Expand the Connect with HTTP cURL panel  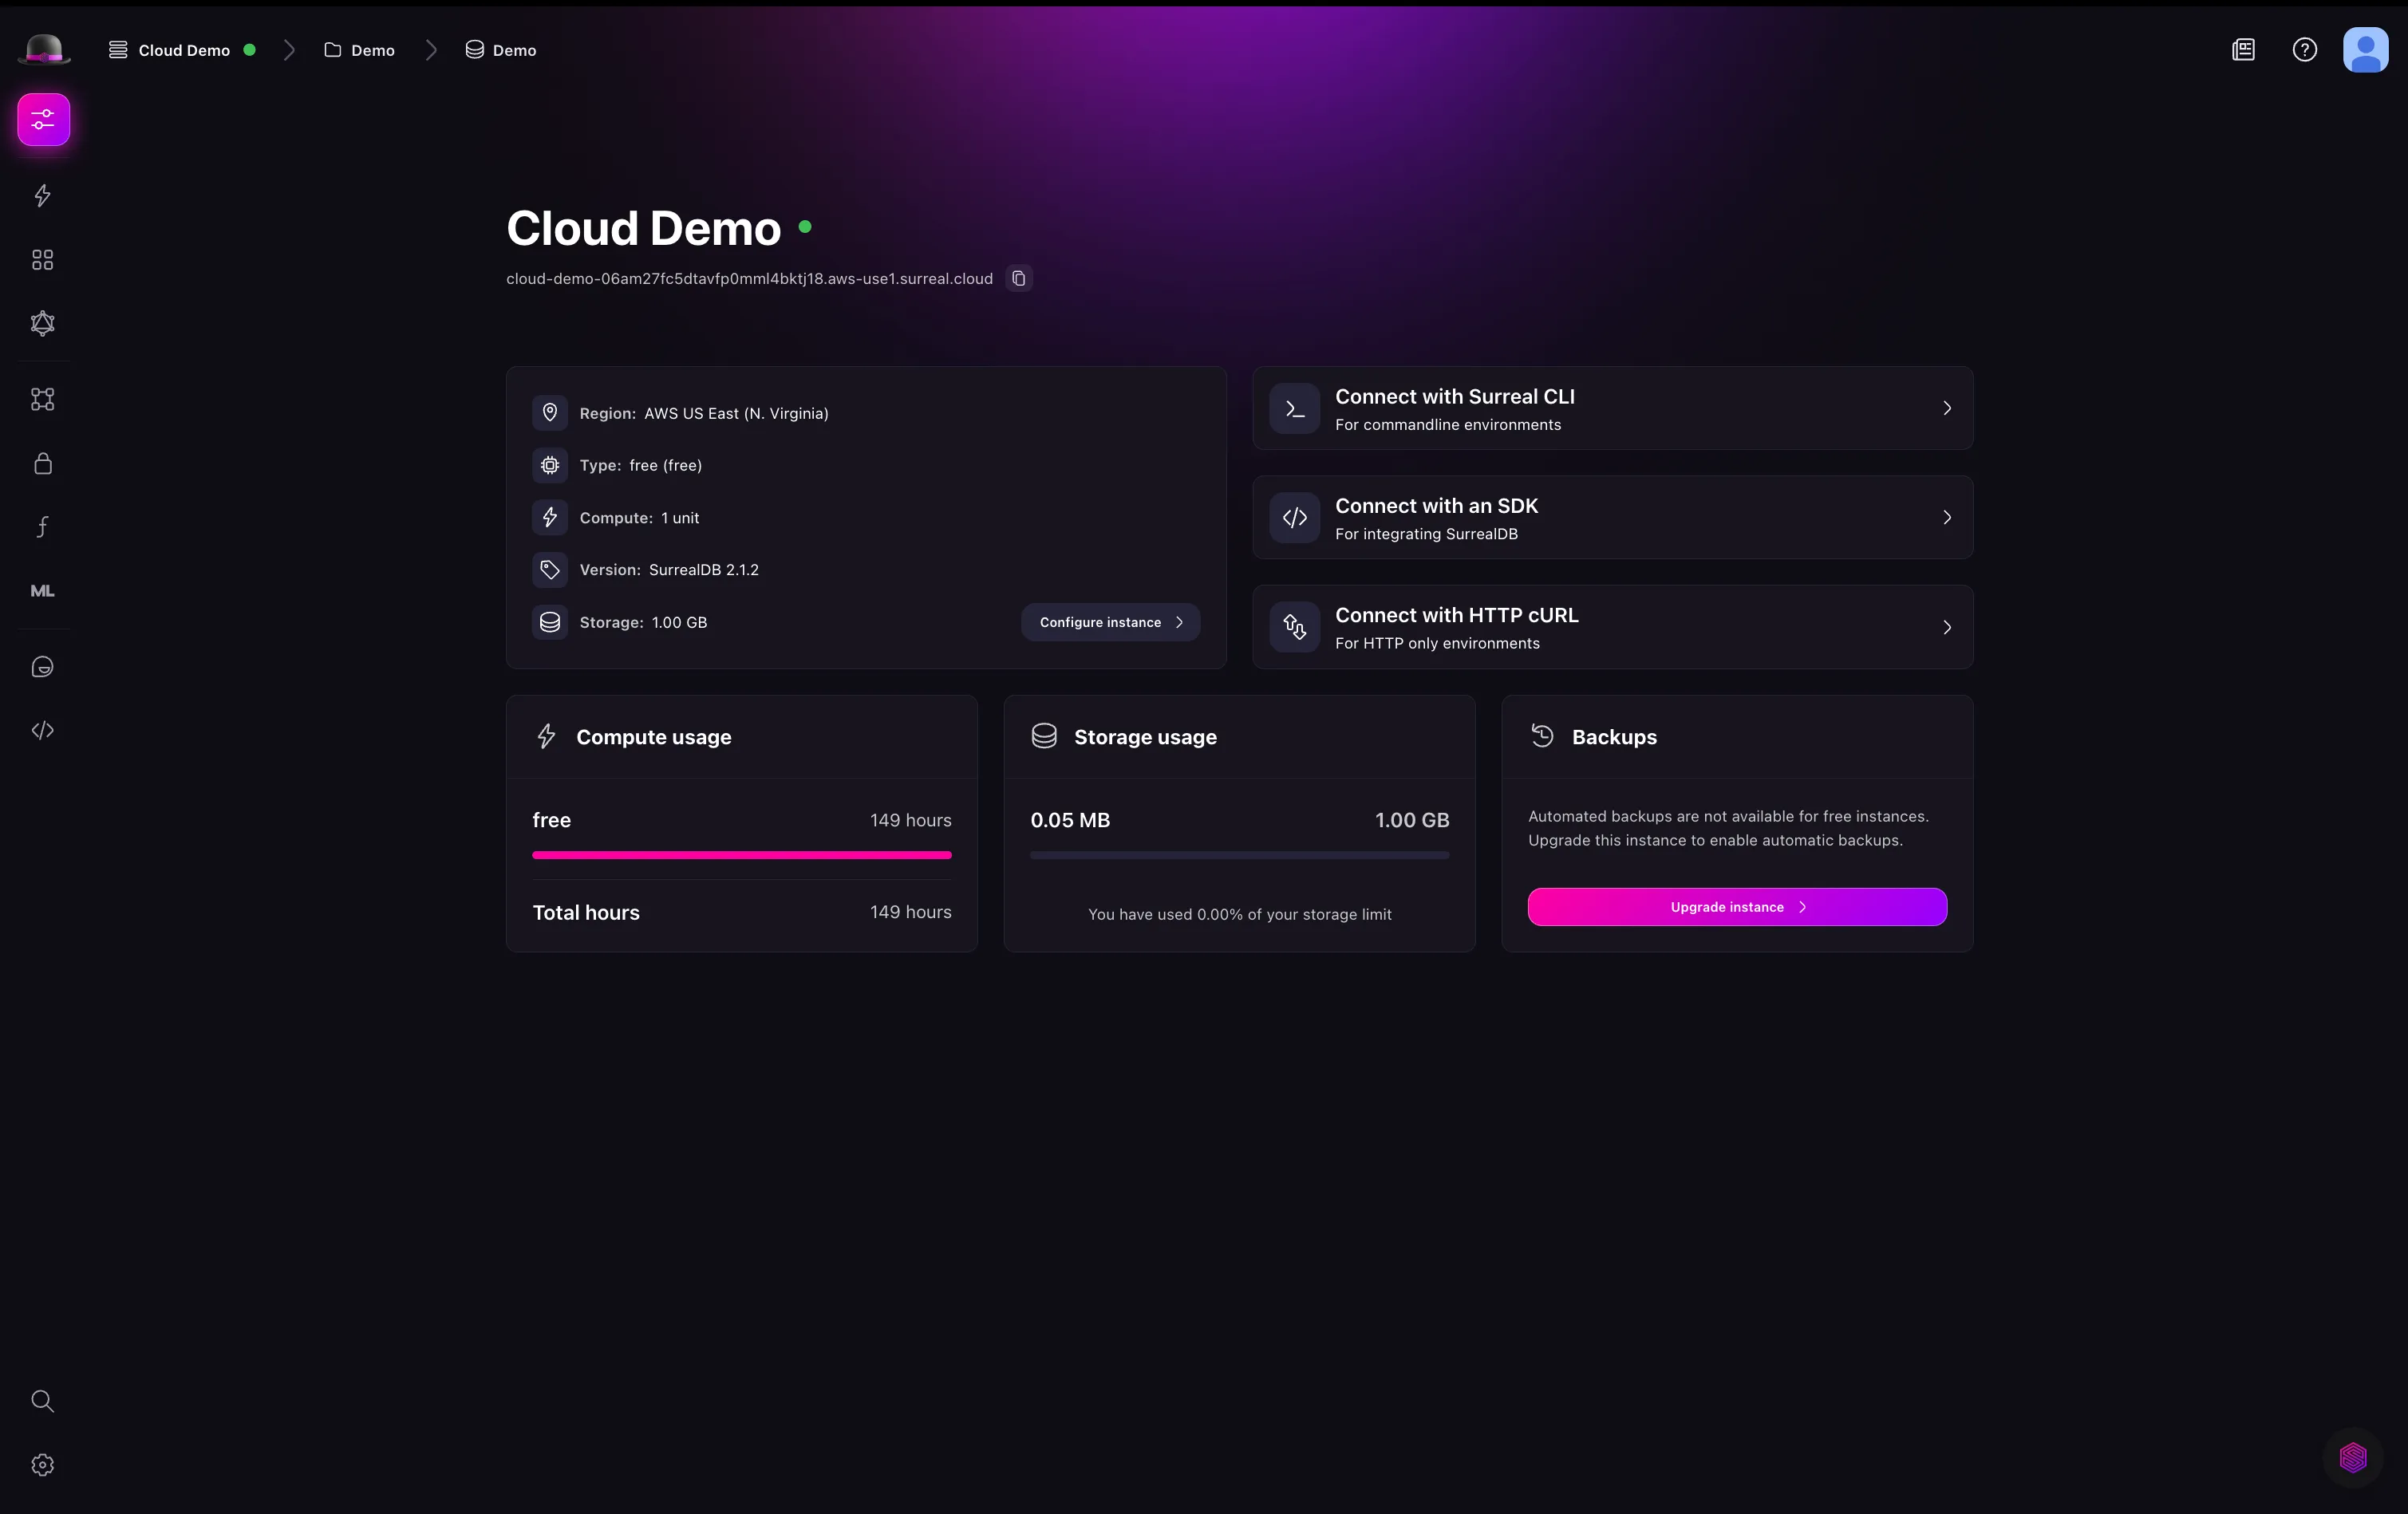coord(1611,627)
